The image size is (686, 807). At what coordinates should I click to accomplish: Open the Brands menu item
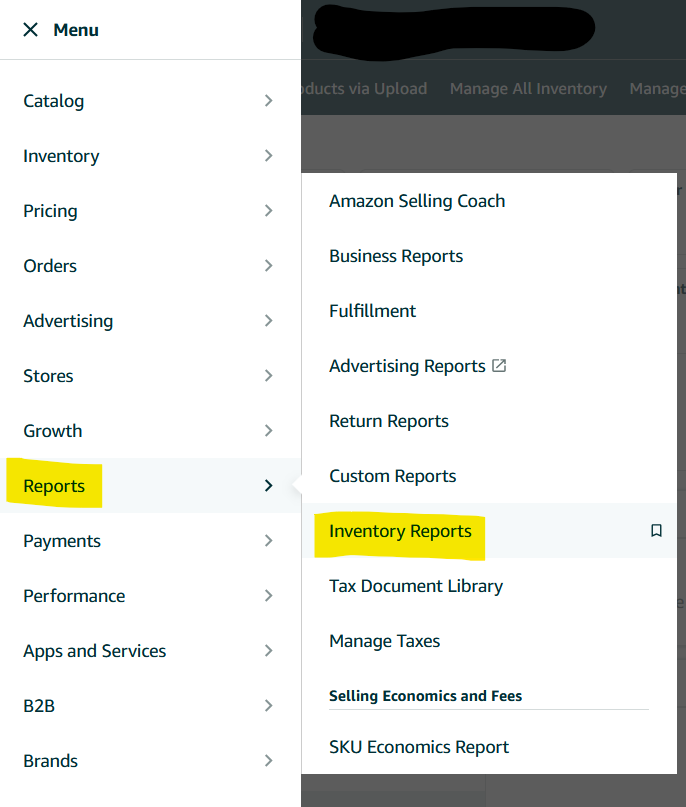point(50,761)
